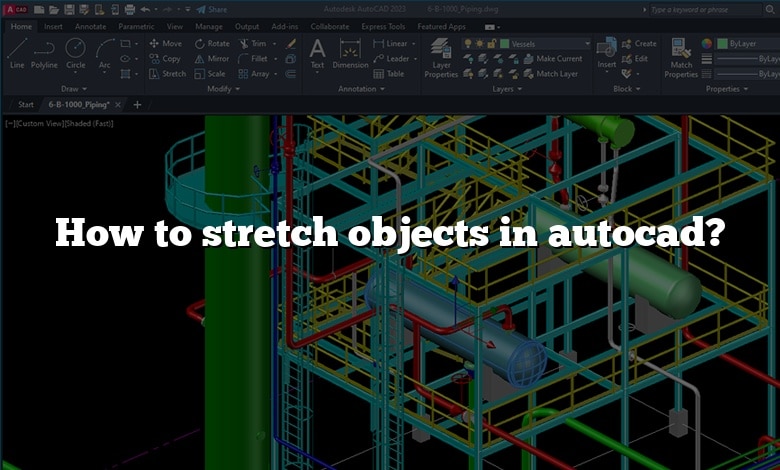The height and width of the screenshot is (470, 780).
Task: Toggle the Vessels layer on/off lightbulb
Action: click(x=468, y=44)
